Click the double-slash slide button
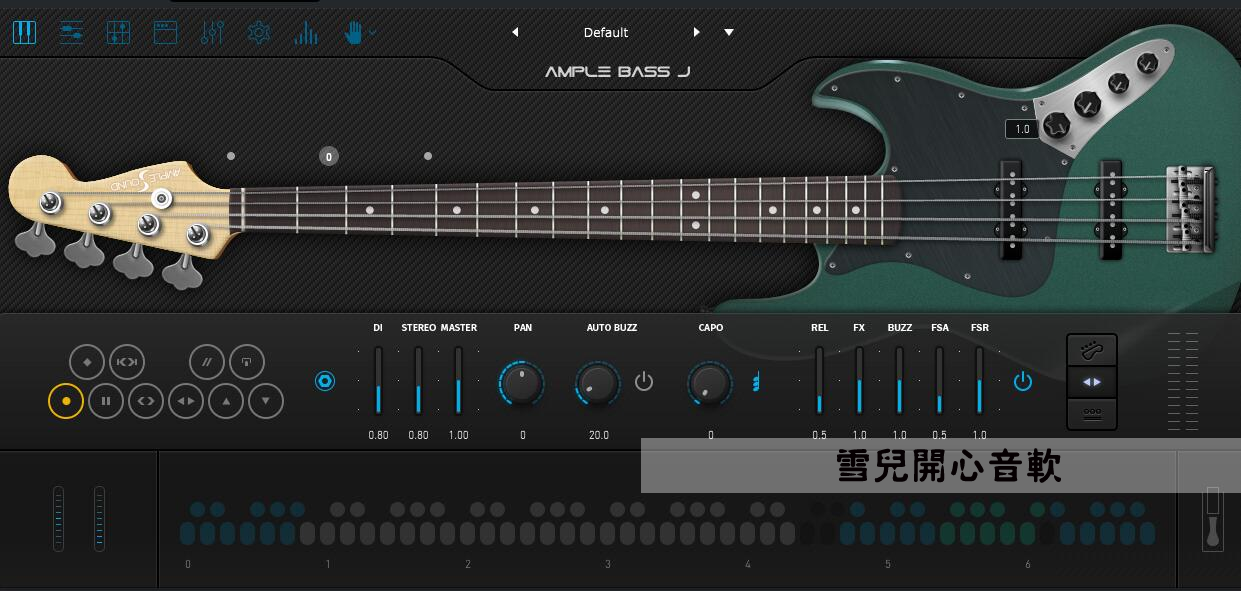 click(x=207, y=361)
